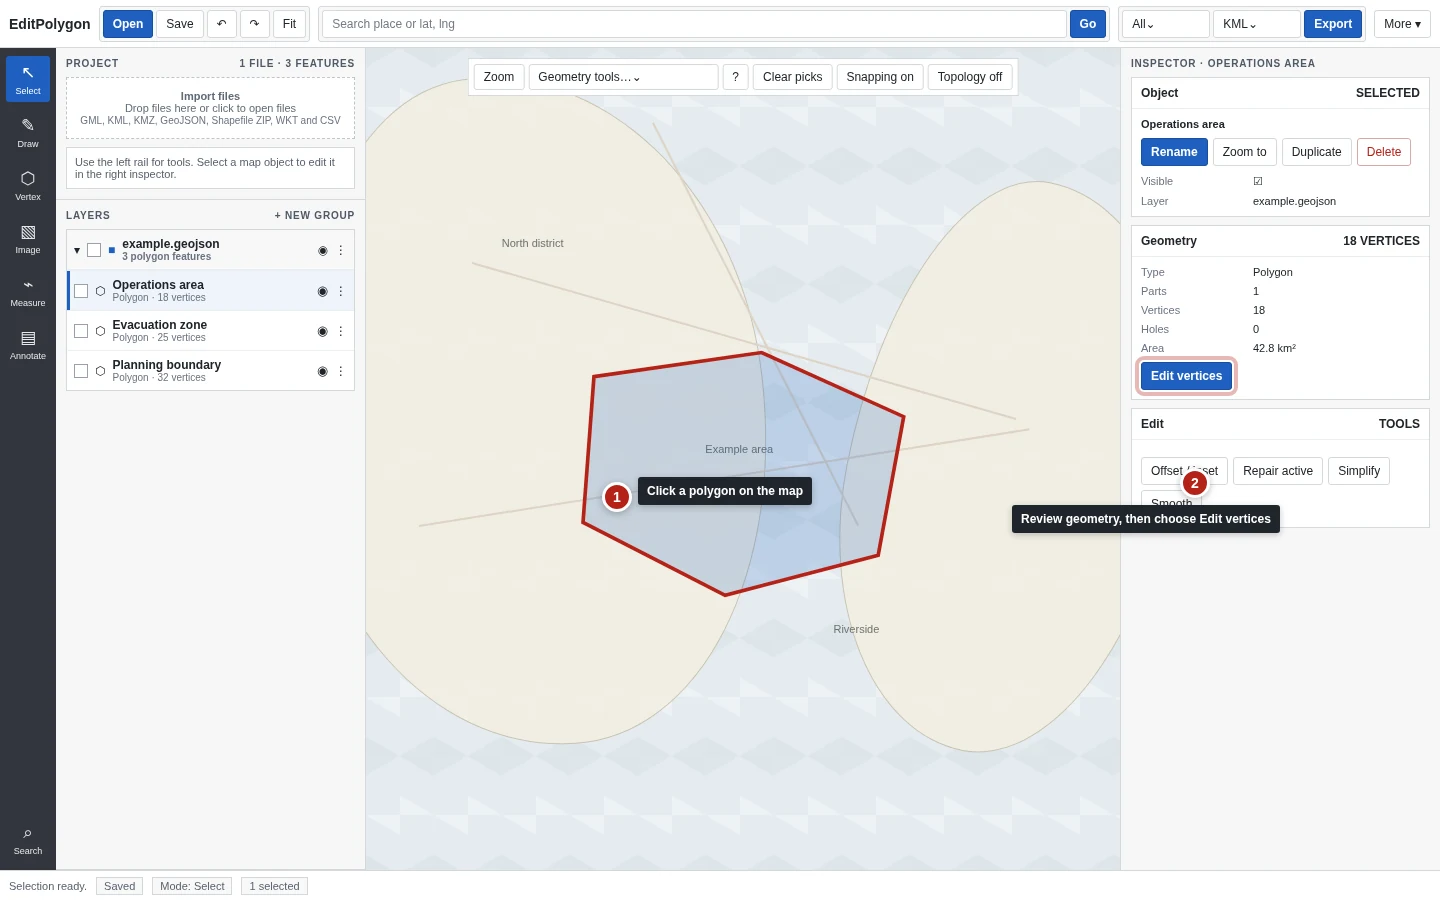Click the 42.8 km² area value
Image resolution: width=1440 pixels, height=900 pixels.
point(1274,348)
